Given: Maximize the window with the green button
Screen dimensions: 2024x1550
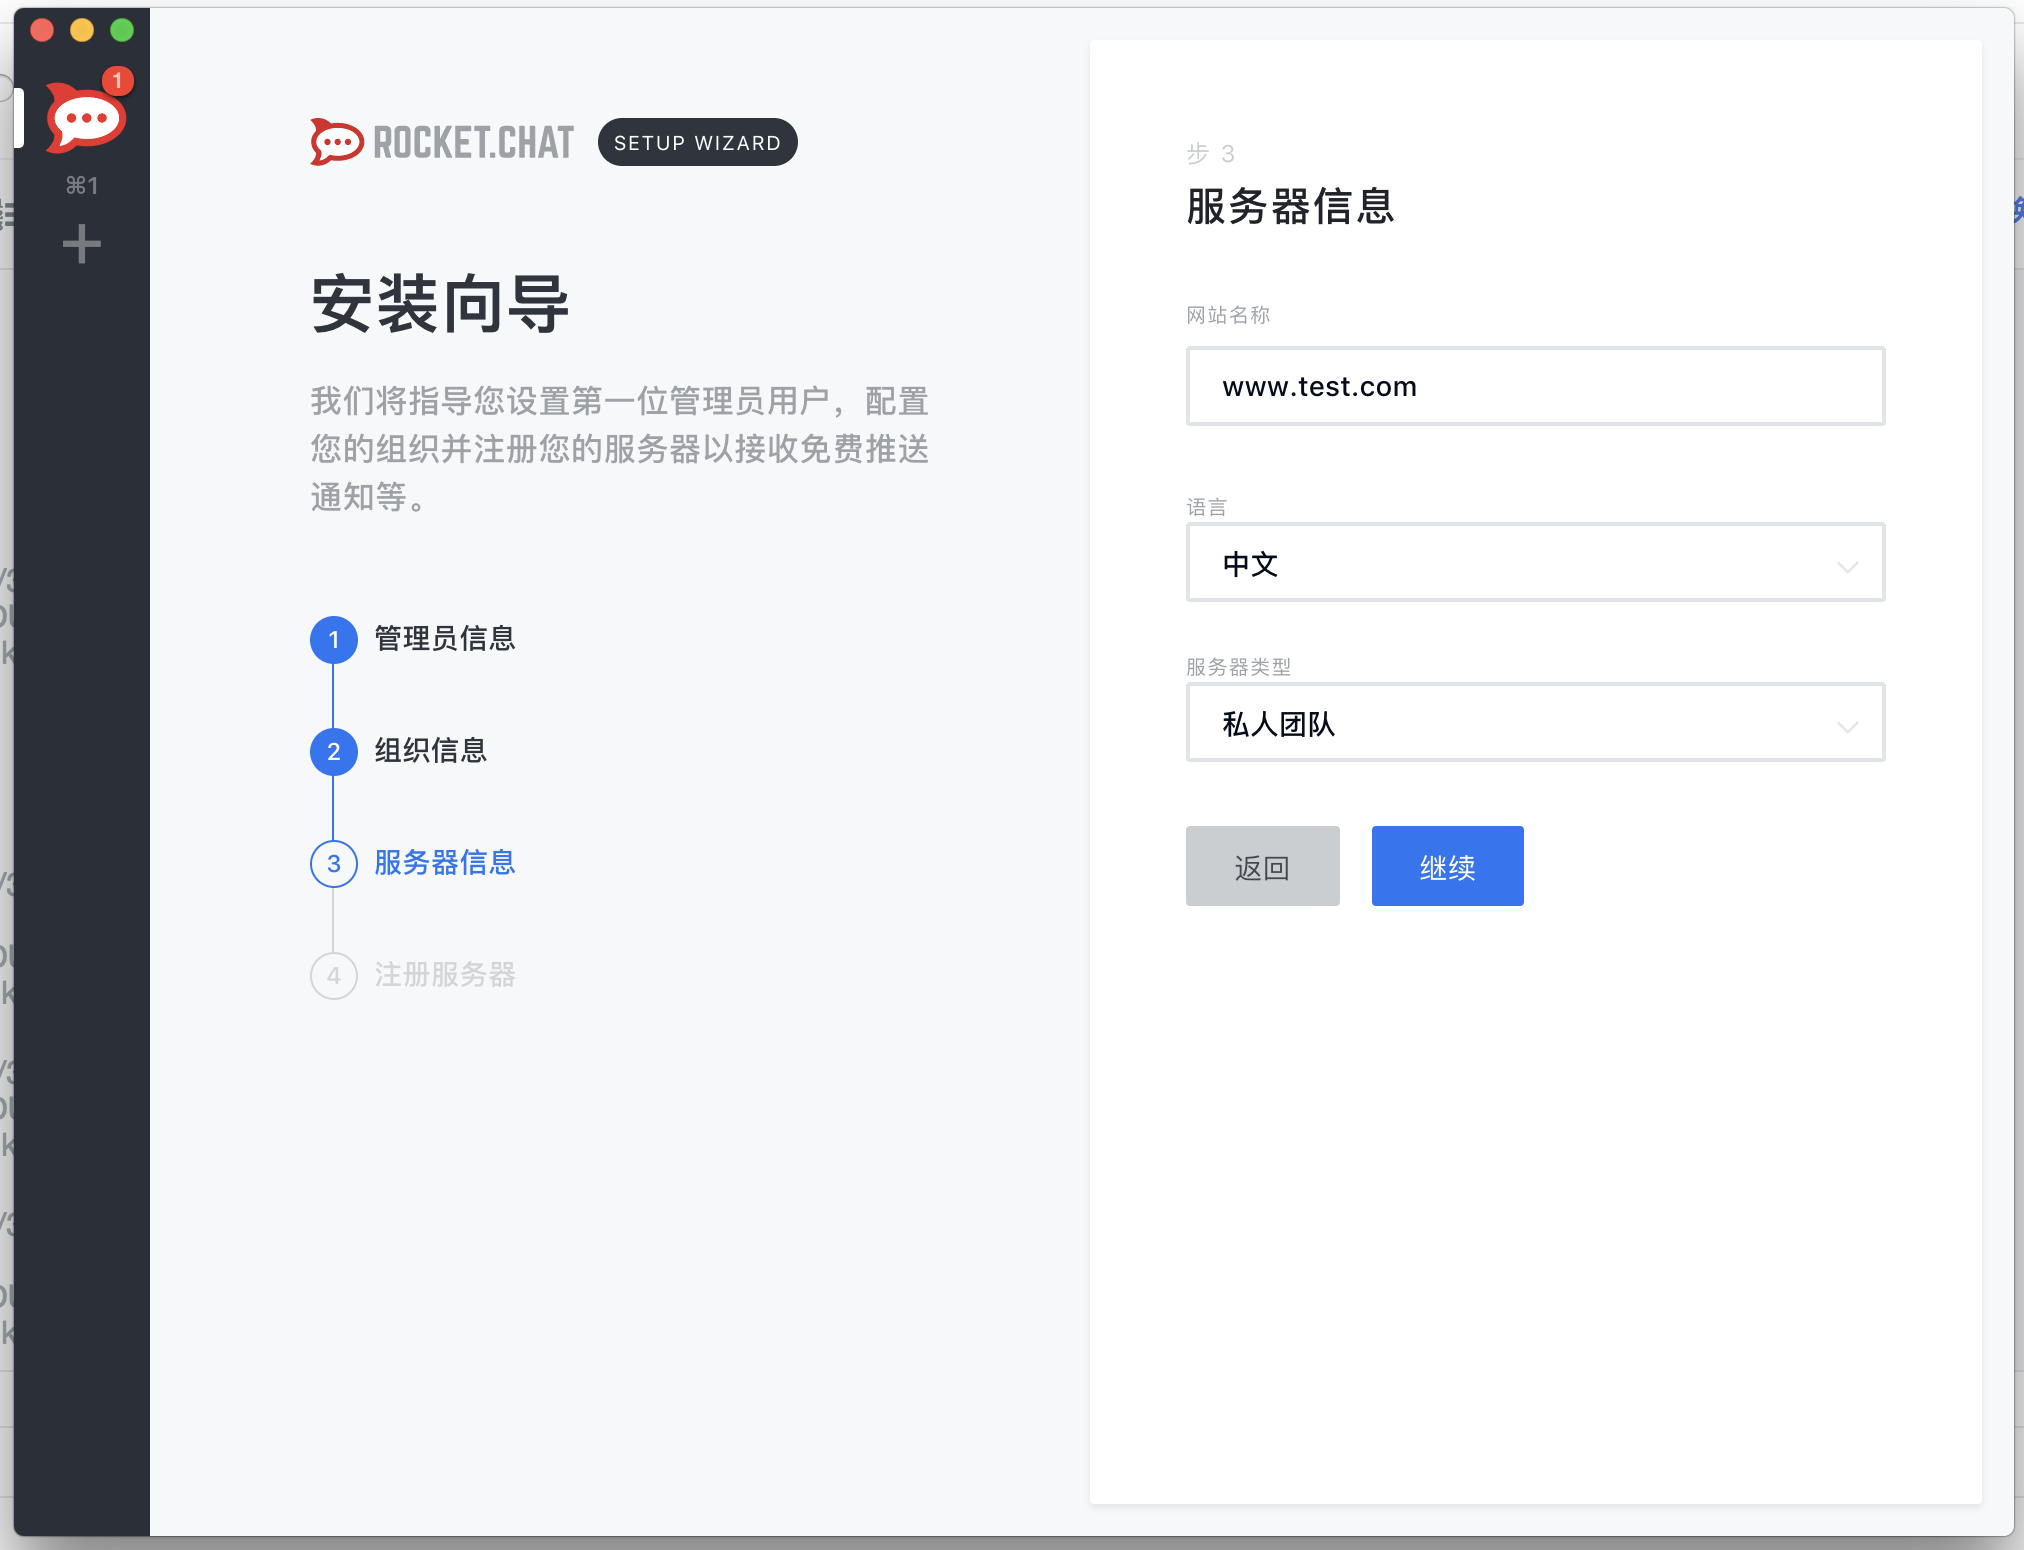Looking at the screenshot, I should coord(122,30).
